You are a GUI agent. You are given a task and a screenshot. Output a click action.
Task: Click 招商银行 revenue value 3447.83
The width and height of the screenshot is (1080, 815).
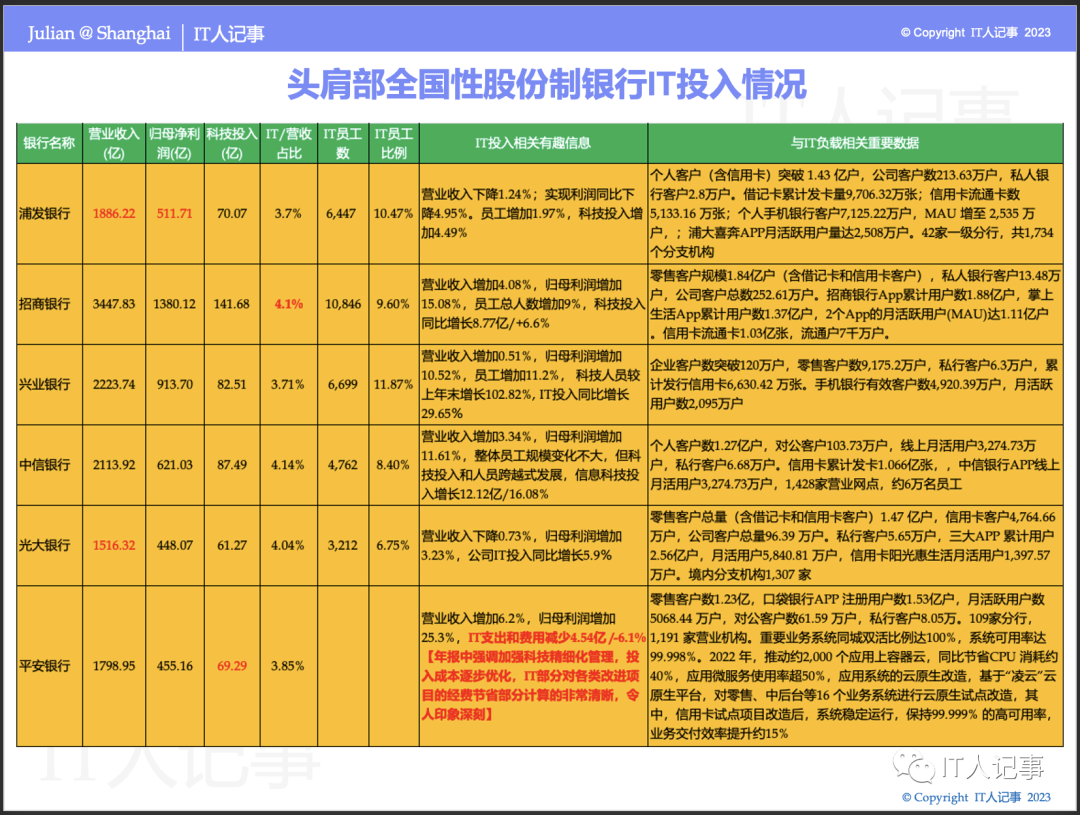pyautogui.click(x=114, y=304)
